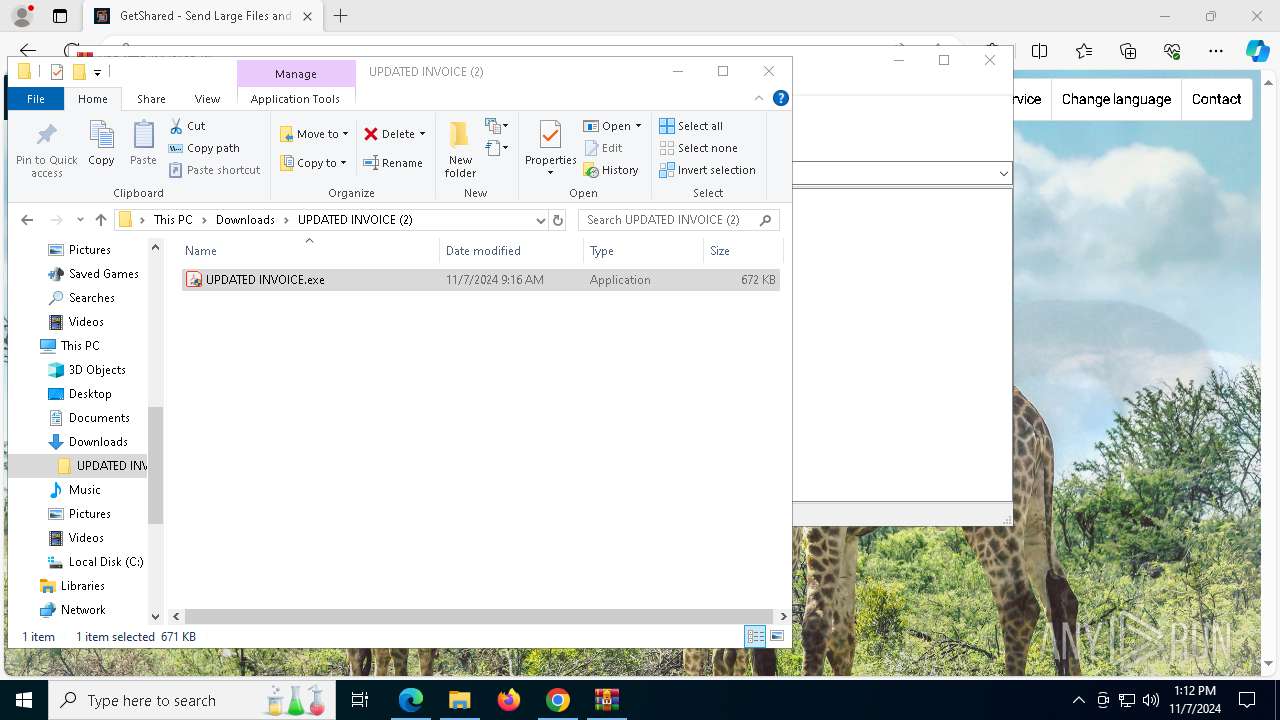The width and height of the screenshot is (1280, 720).
Task: Open the File menu
Action: [35, 99]
